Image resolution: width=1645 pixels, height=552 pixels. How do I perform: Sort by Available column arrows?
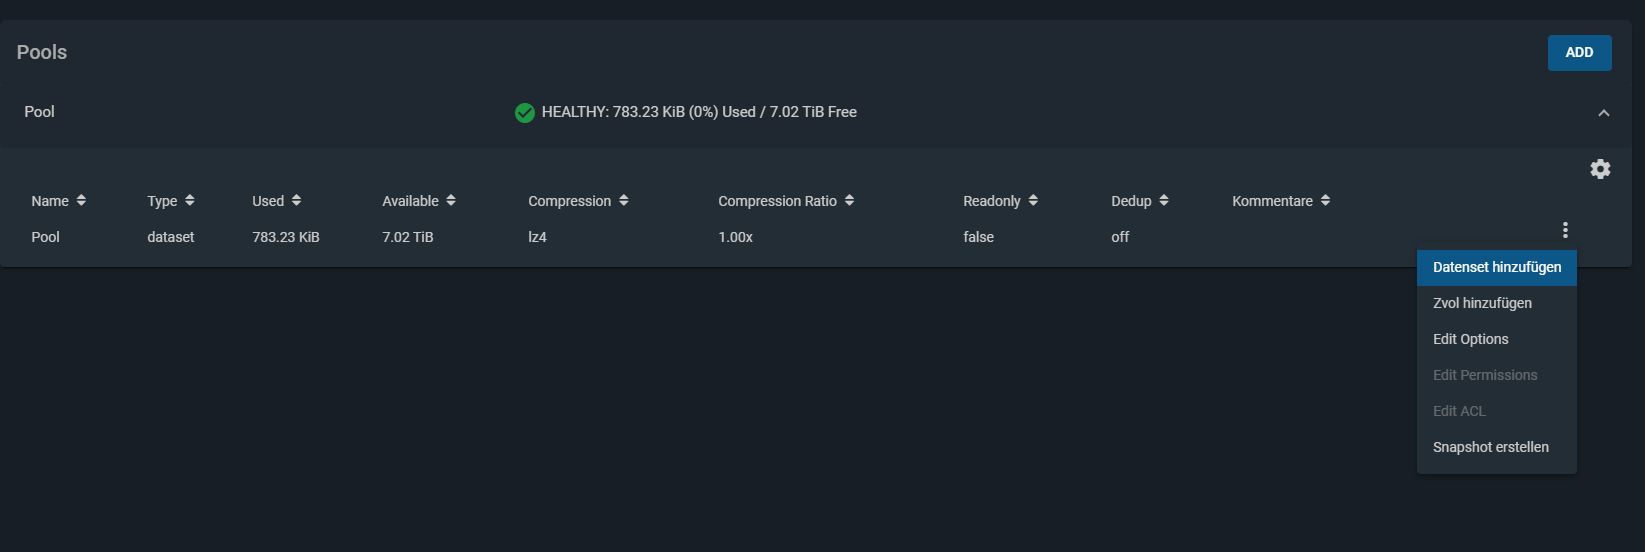tap(451, 200)
